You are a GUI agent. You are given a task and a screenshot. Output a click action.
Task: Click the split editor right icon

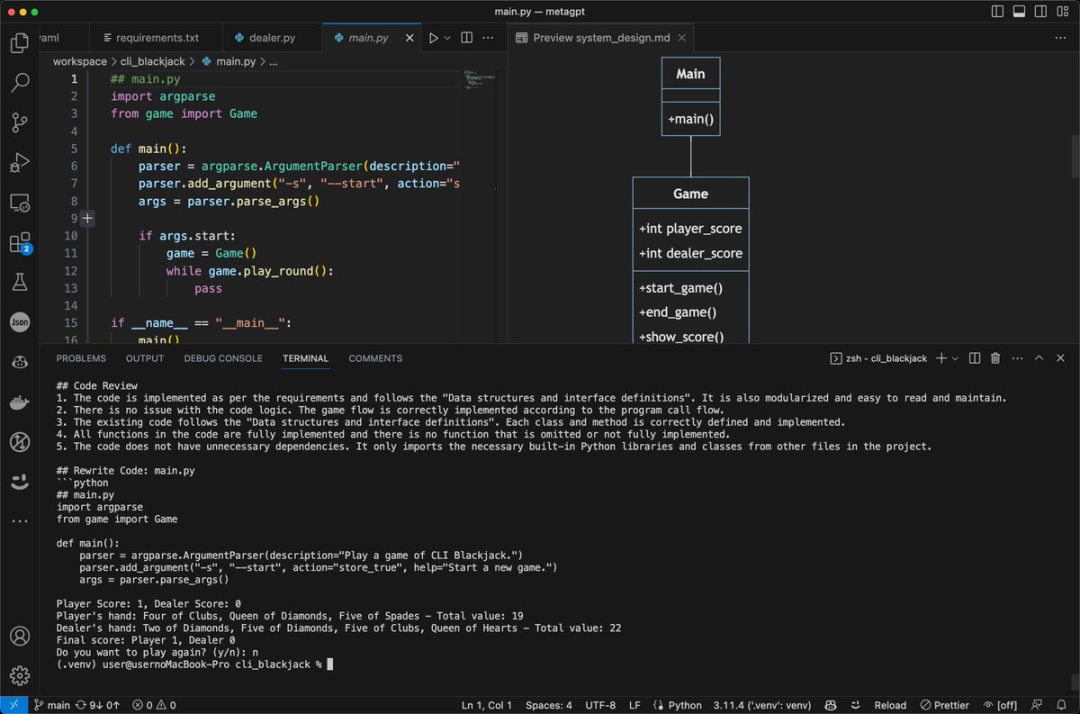point(467,38)
